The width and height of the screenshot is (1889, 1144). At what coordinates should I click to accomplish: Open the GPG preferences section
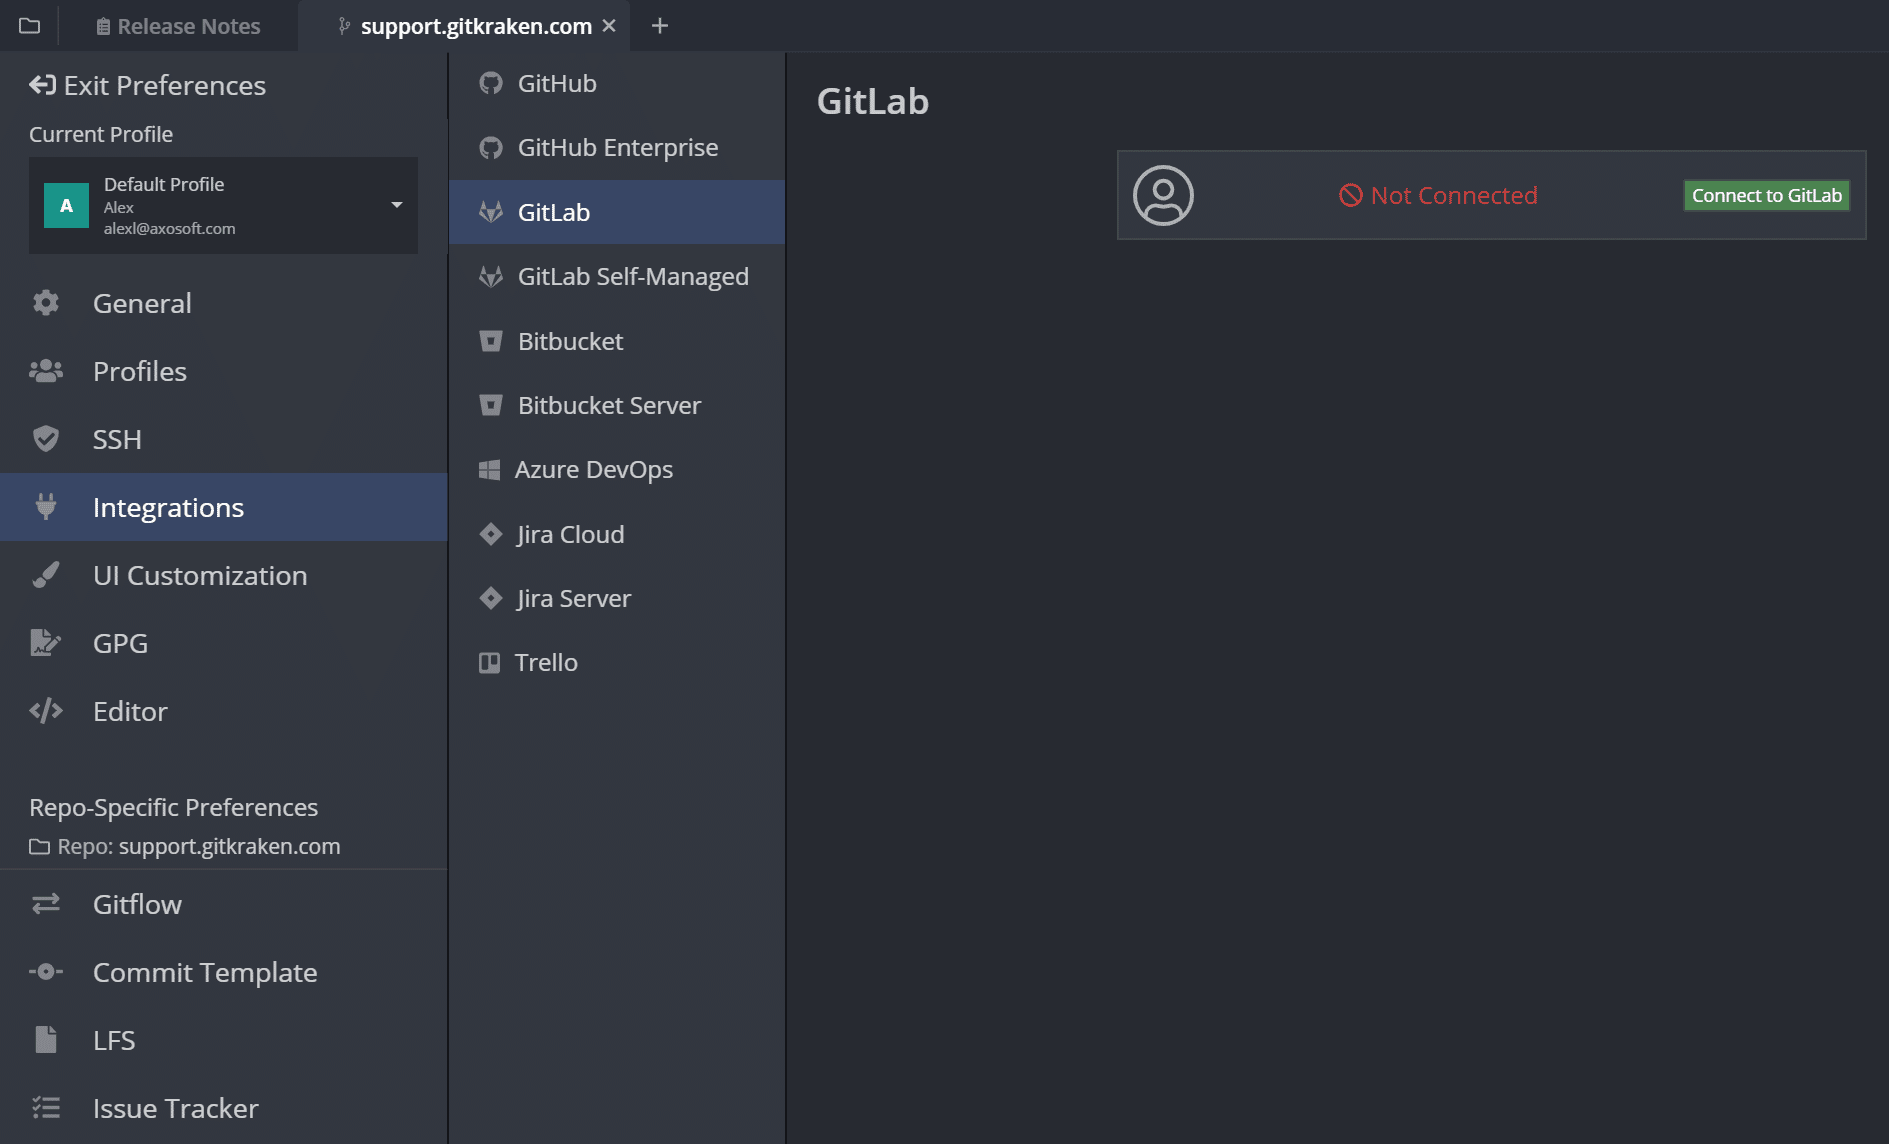[x=120, y=643]
